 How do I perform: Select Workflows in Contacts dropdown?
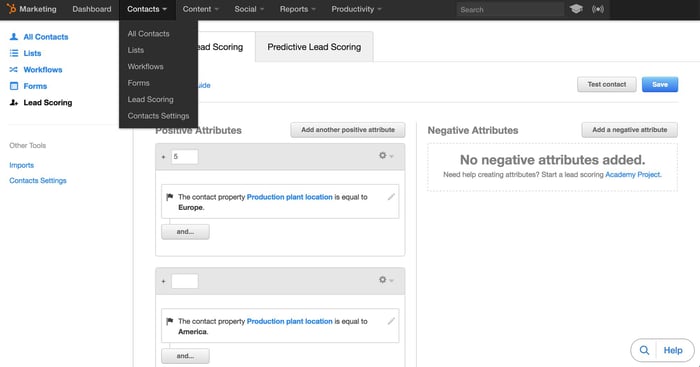point(146,67)
